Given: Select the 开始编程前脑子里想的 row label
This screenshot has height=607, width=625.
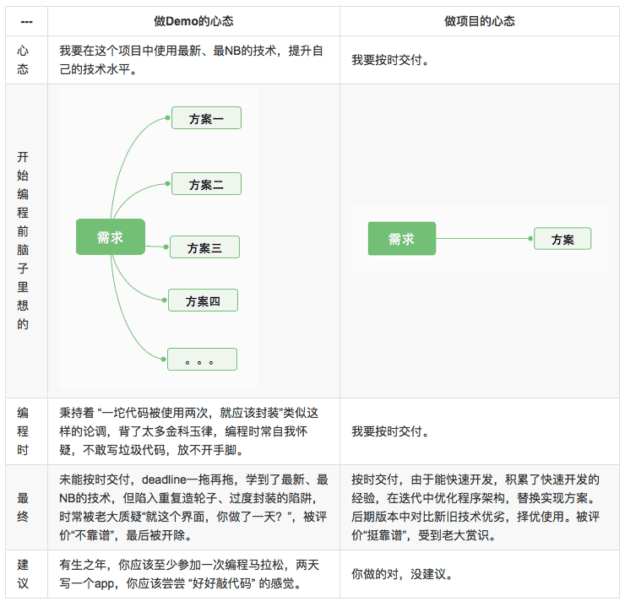Looking at the screenshot, I should [24, 240].
